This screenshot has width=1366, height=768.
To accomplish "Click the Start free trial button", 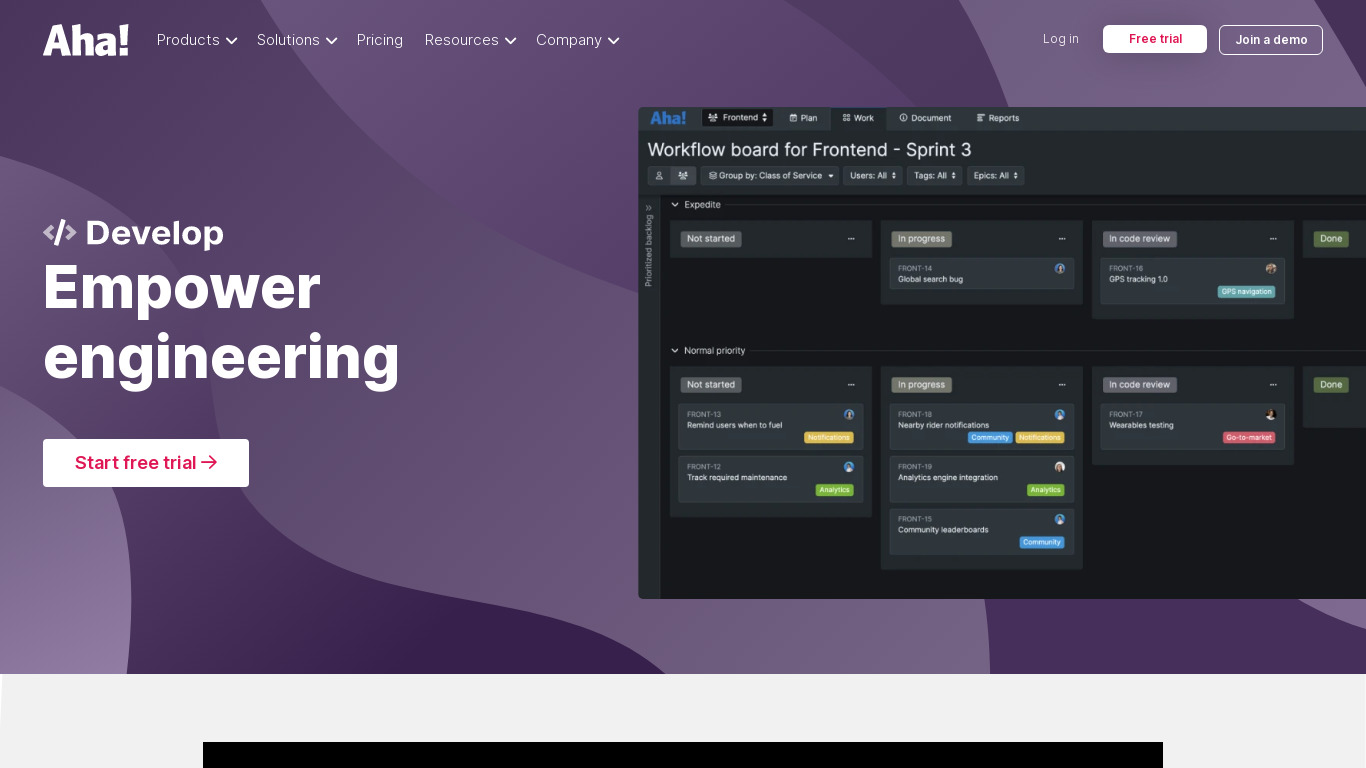I will pyautogui.click(x=146, y=463).
